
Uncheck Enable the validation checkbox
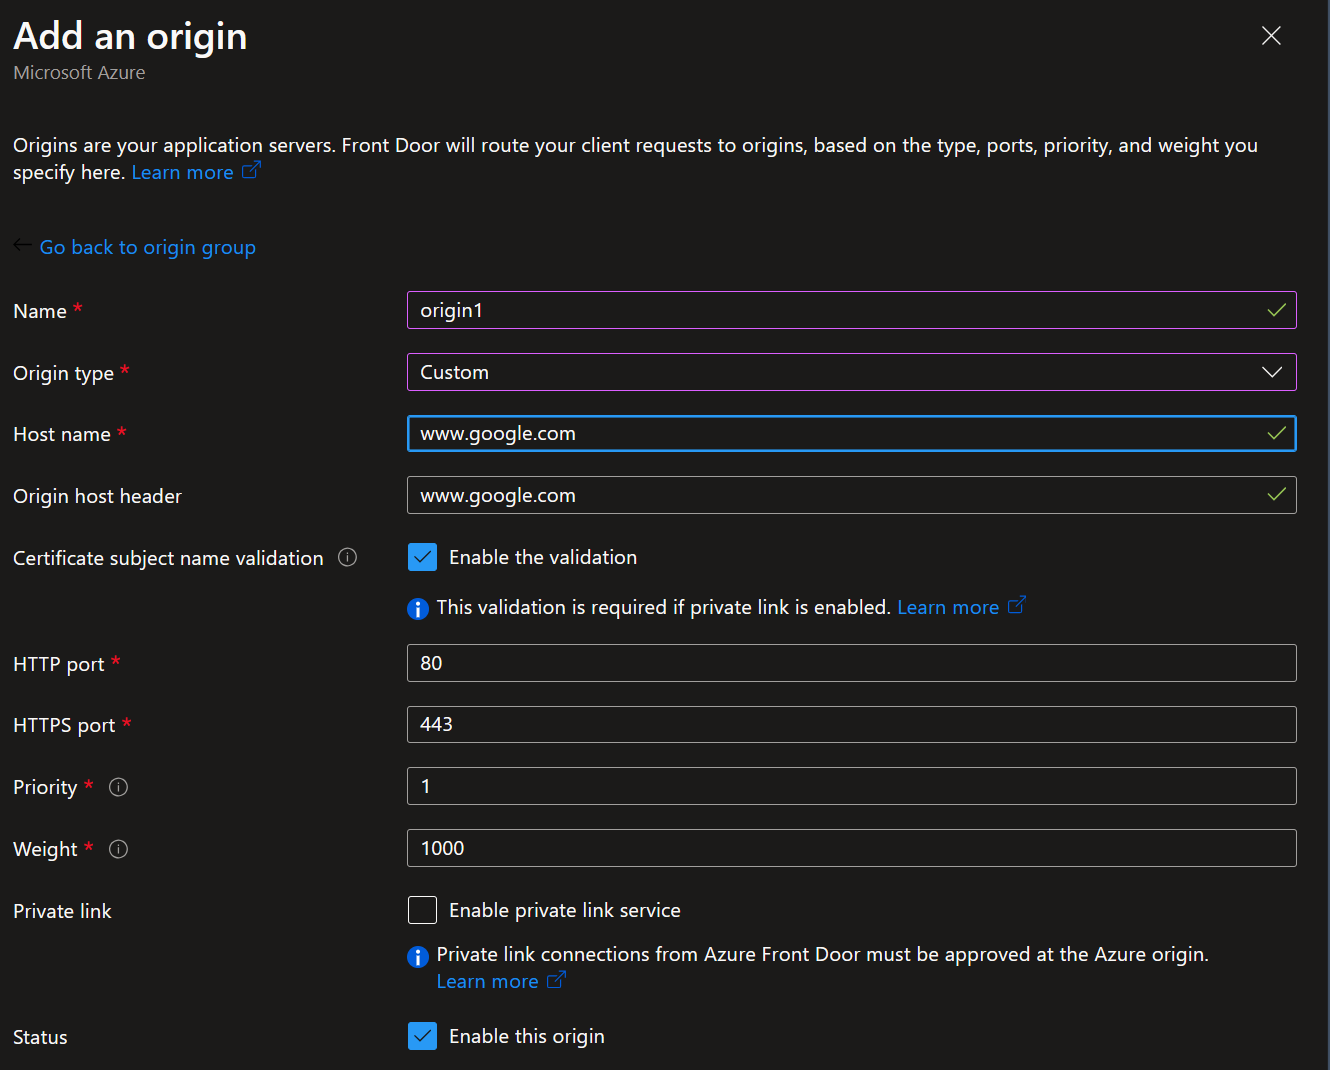tap(422, 557)
